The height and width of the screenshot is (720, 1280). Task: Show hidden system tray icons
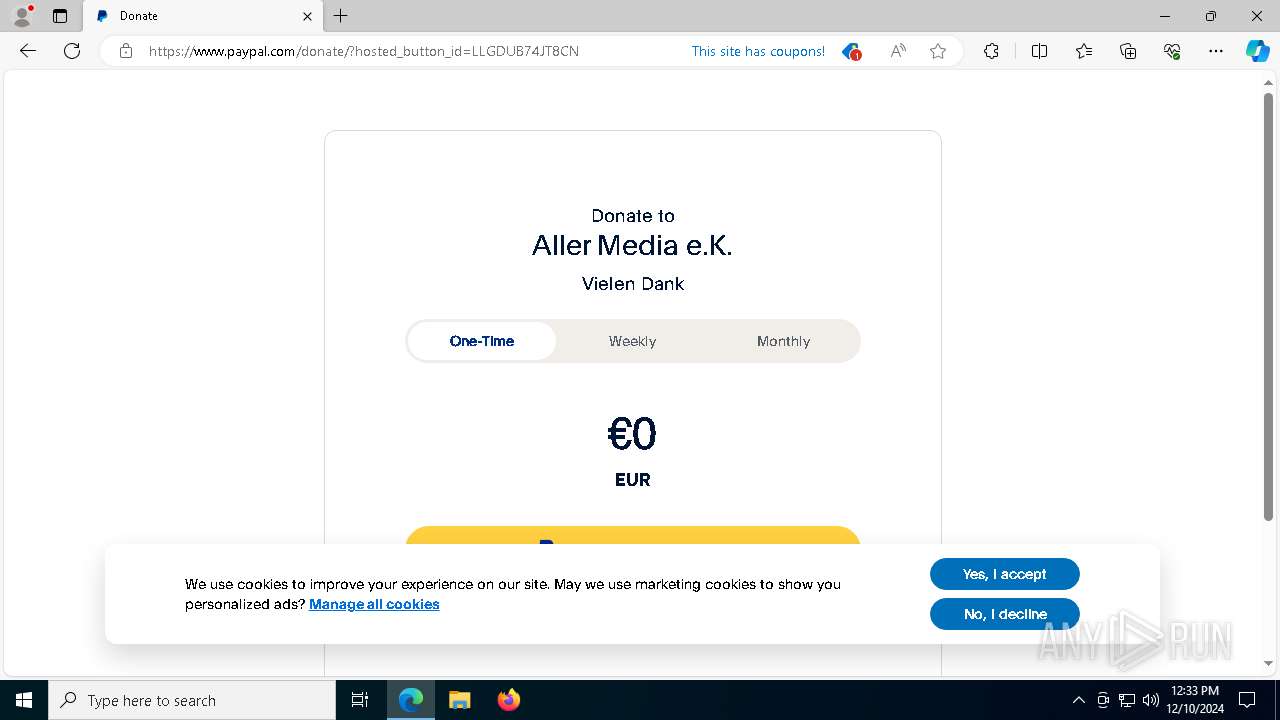coord(1078,700)
